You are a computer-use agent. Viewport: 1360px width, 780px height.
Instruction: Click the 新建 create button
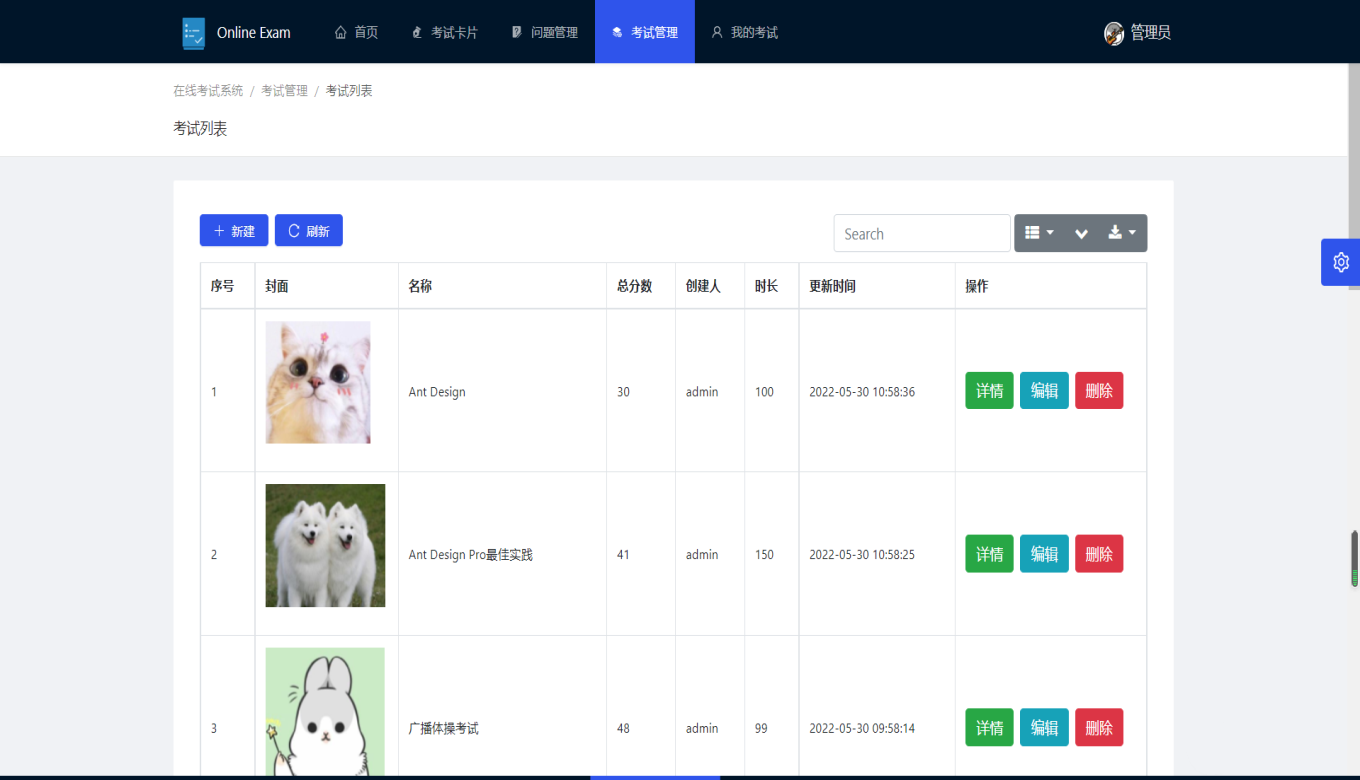234,230
